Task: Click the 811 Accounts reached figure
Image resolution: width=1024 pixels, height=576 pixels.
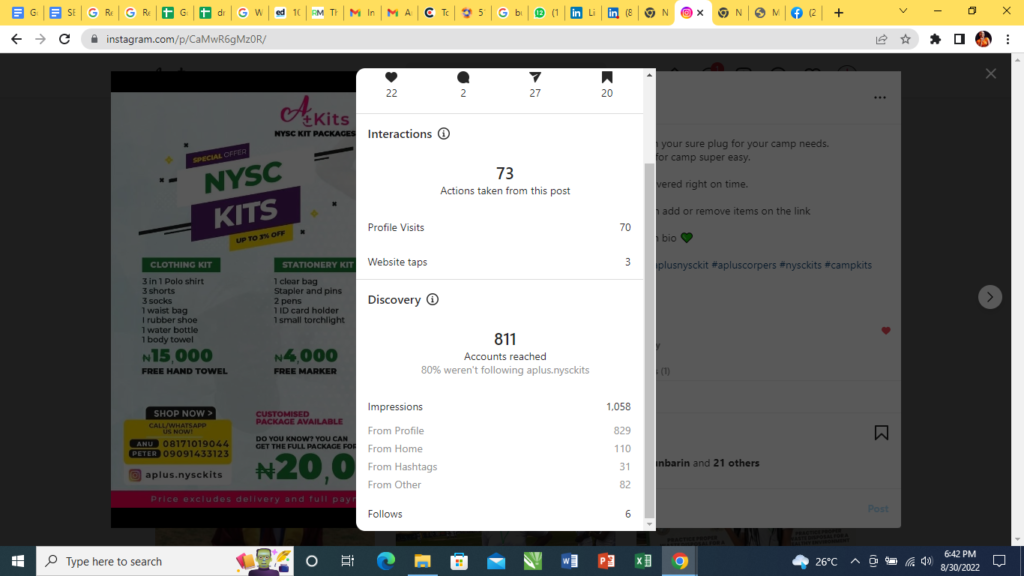Action: [x=505, y=340]
